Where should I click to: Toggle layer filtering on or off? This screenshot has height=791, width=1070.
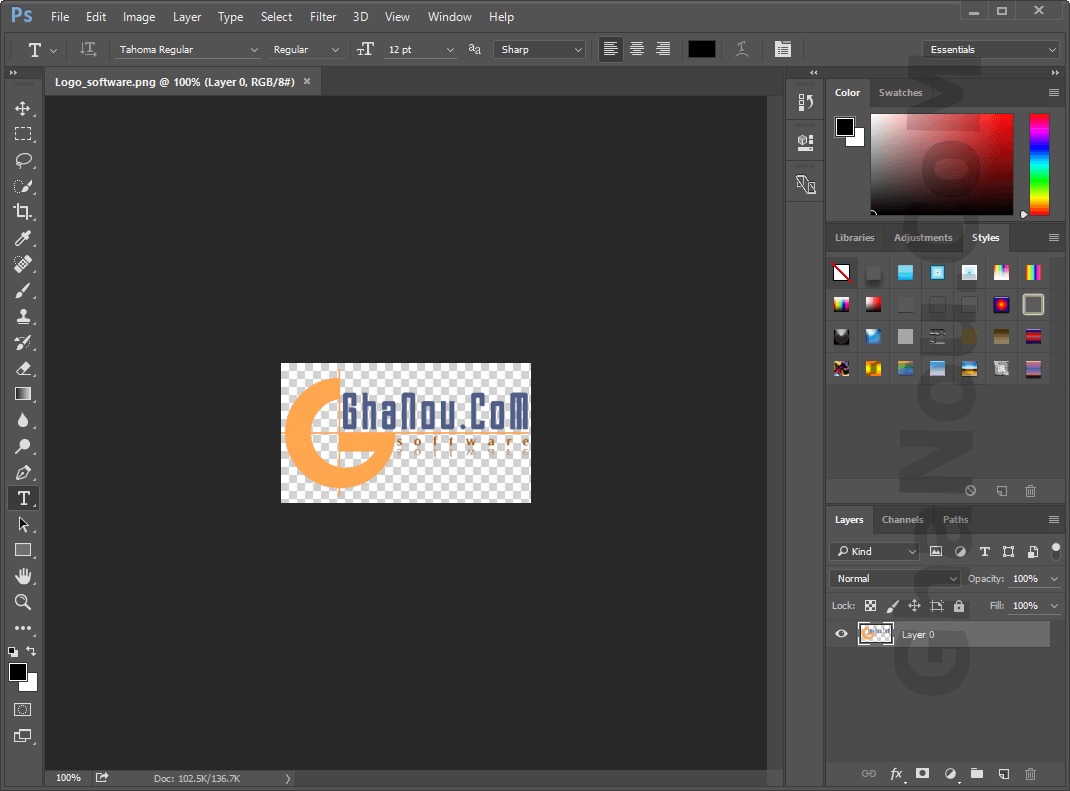pyautogui.click(x=1056, y=551)
